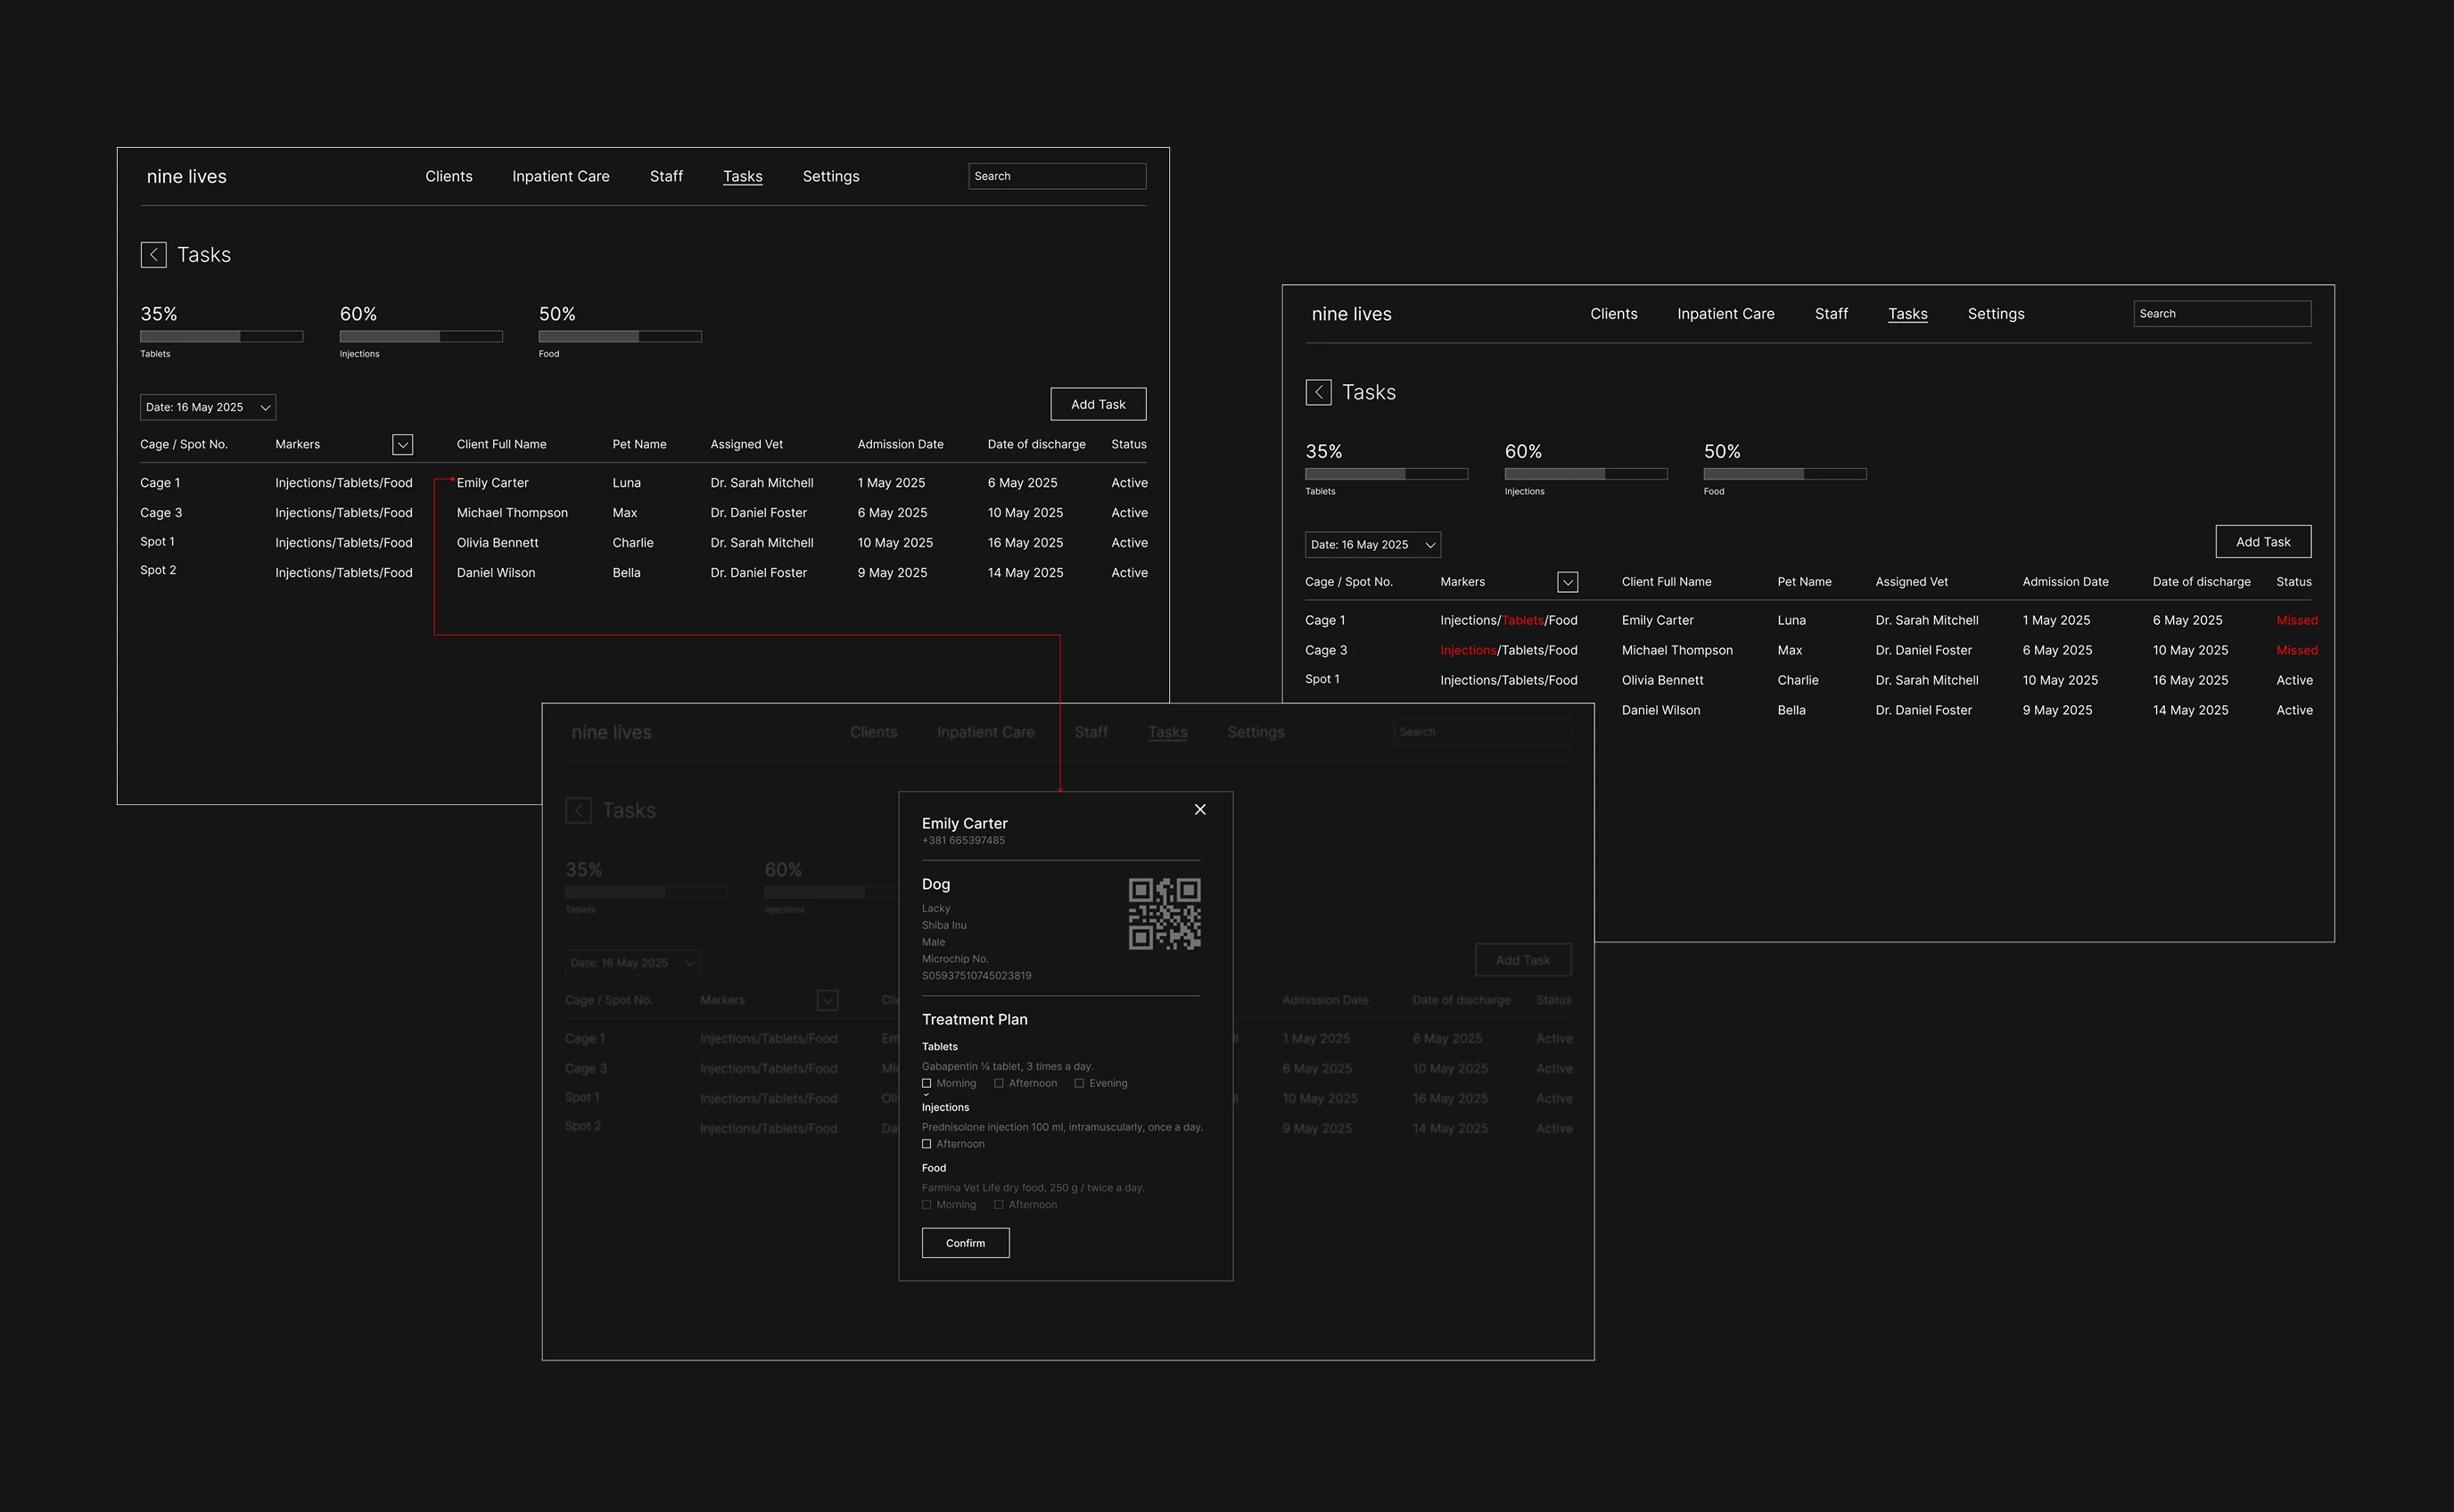Screen dimensions: 2454x1512
Task: Click the back arrow beside Tasks in the right window
Action: pos(1318,392)
